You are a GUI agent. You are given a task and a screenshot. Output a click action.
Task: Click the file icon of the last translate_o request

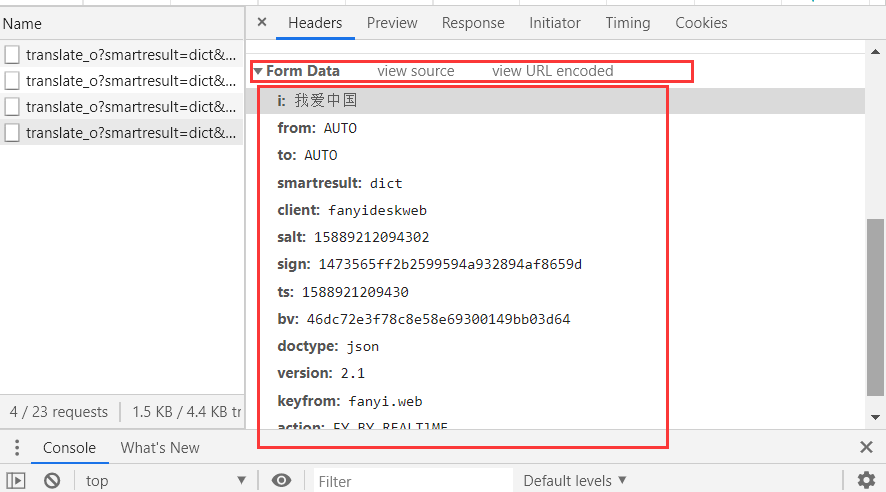pos(12,133)
